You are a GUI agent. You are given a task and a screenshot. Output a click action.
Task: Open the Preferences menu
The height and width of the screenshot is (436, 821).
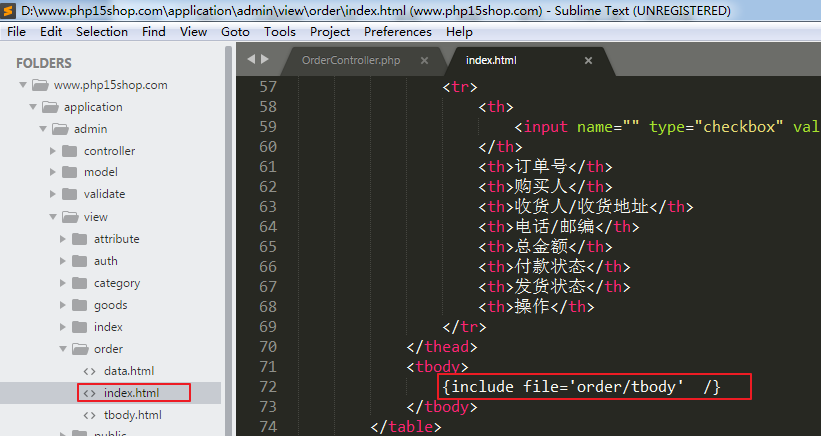397,32
